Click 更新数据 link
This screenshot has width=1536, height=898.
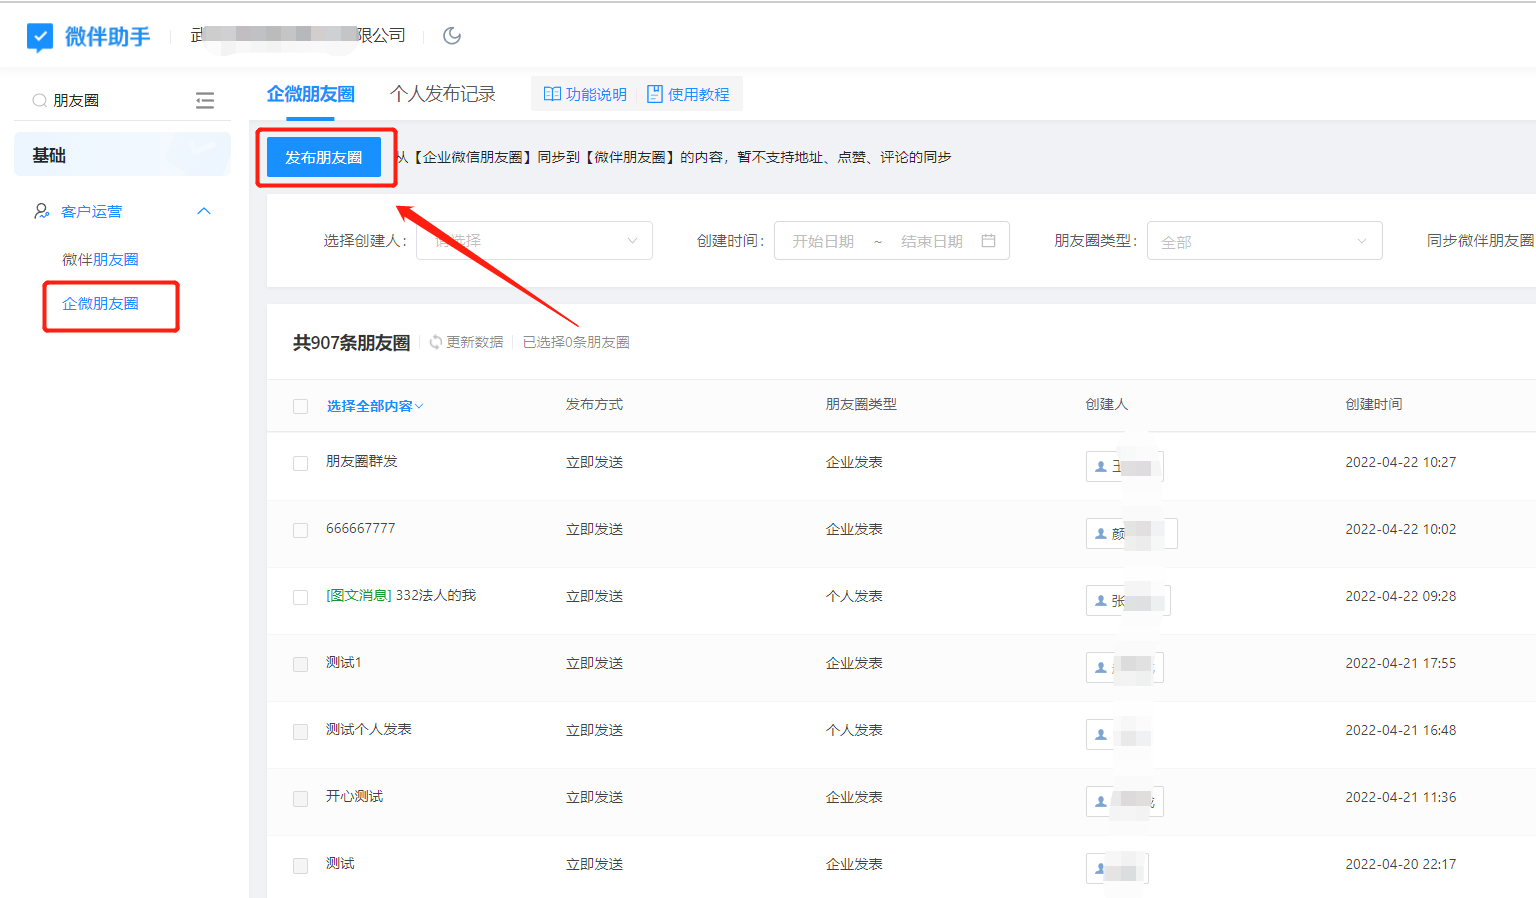(x=474, y=342)
